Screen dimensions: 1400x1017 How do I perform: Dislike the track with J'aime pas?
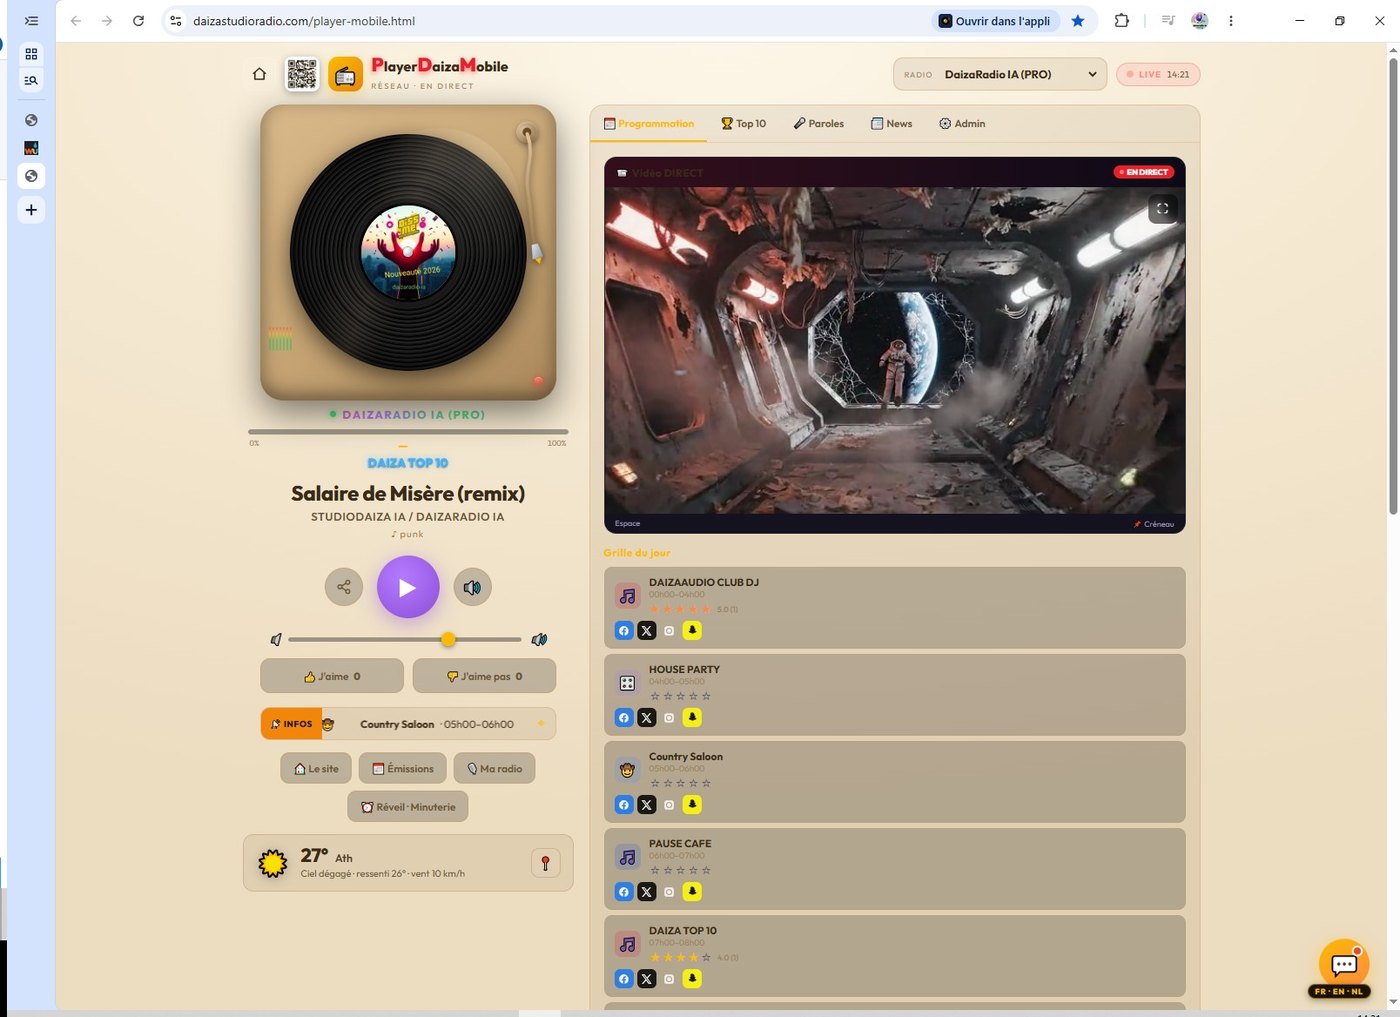tap(484, 676)
